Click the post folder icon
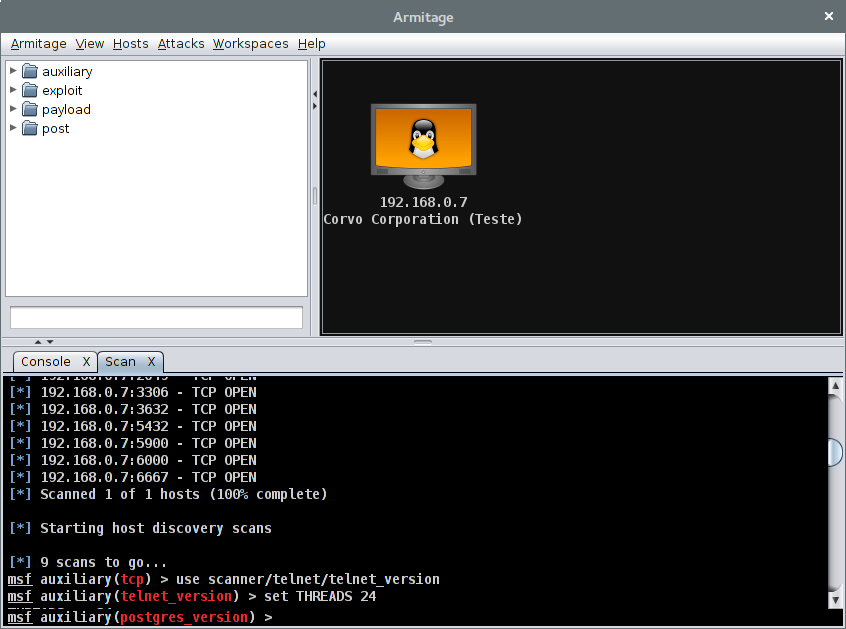The image size is (846, 629). [x=30, y=128]
